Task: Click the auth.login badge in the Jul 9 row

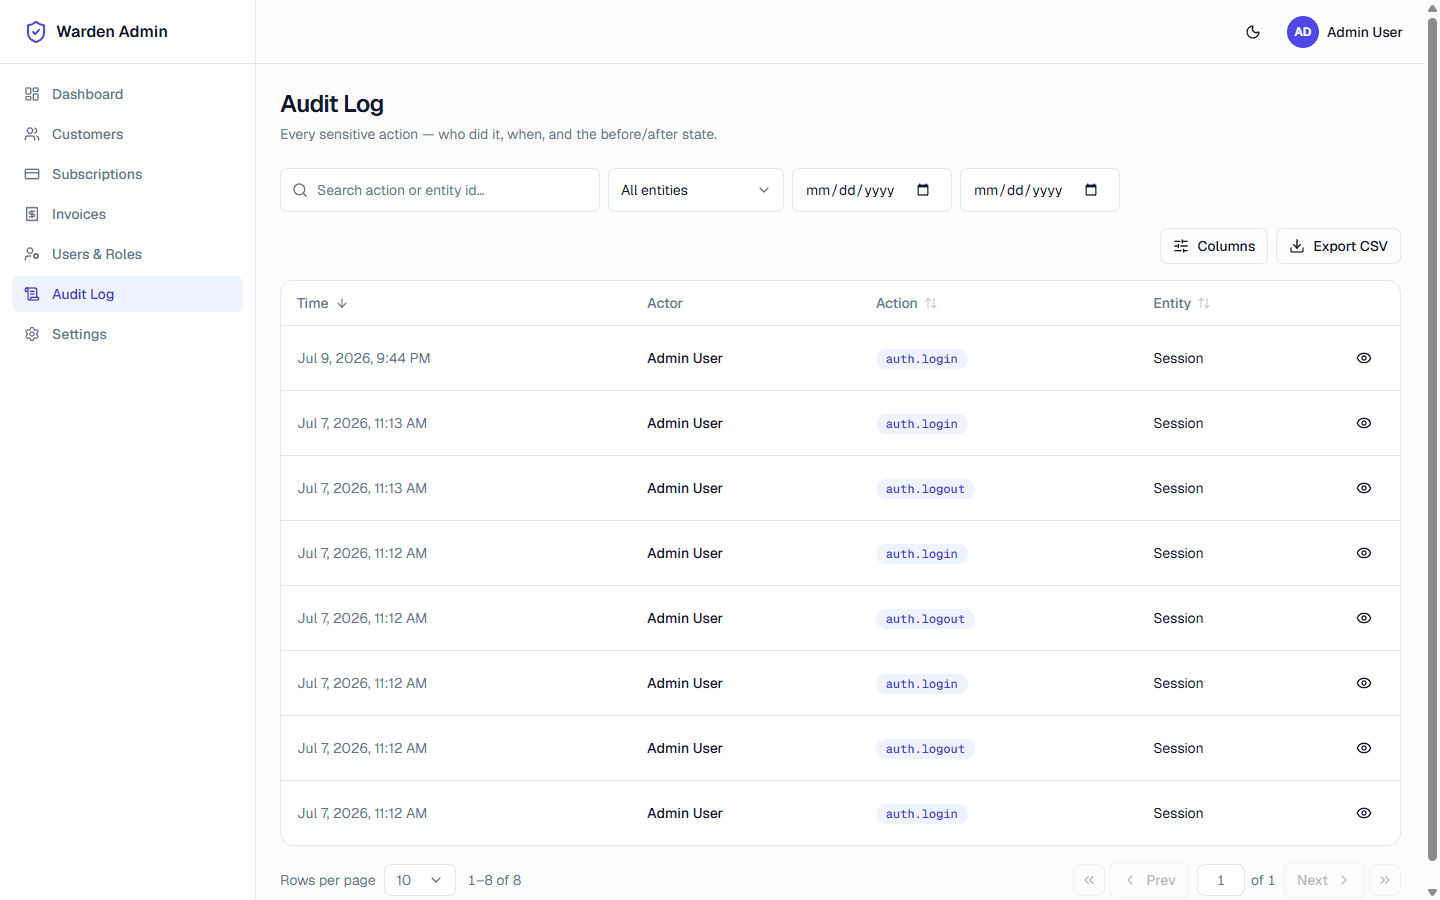Action: coord(922,359)
